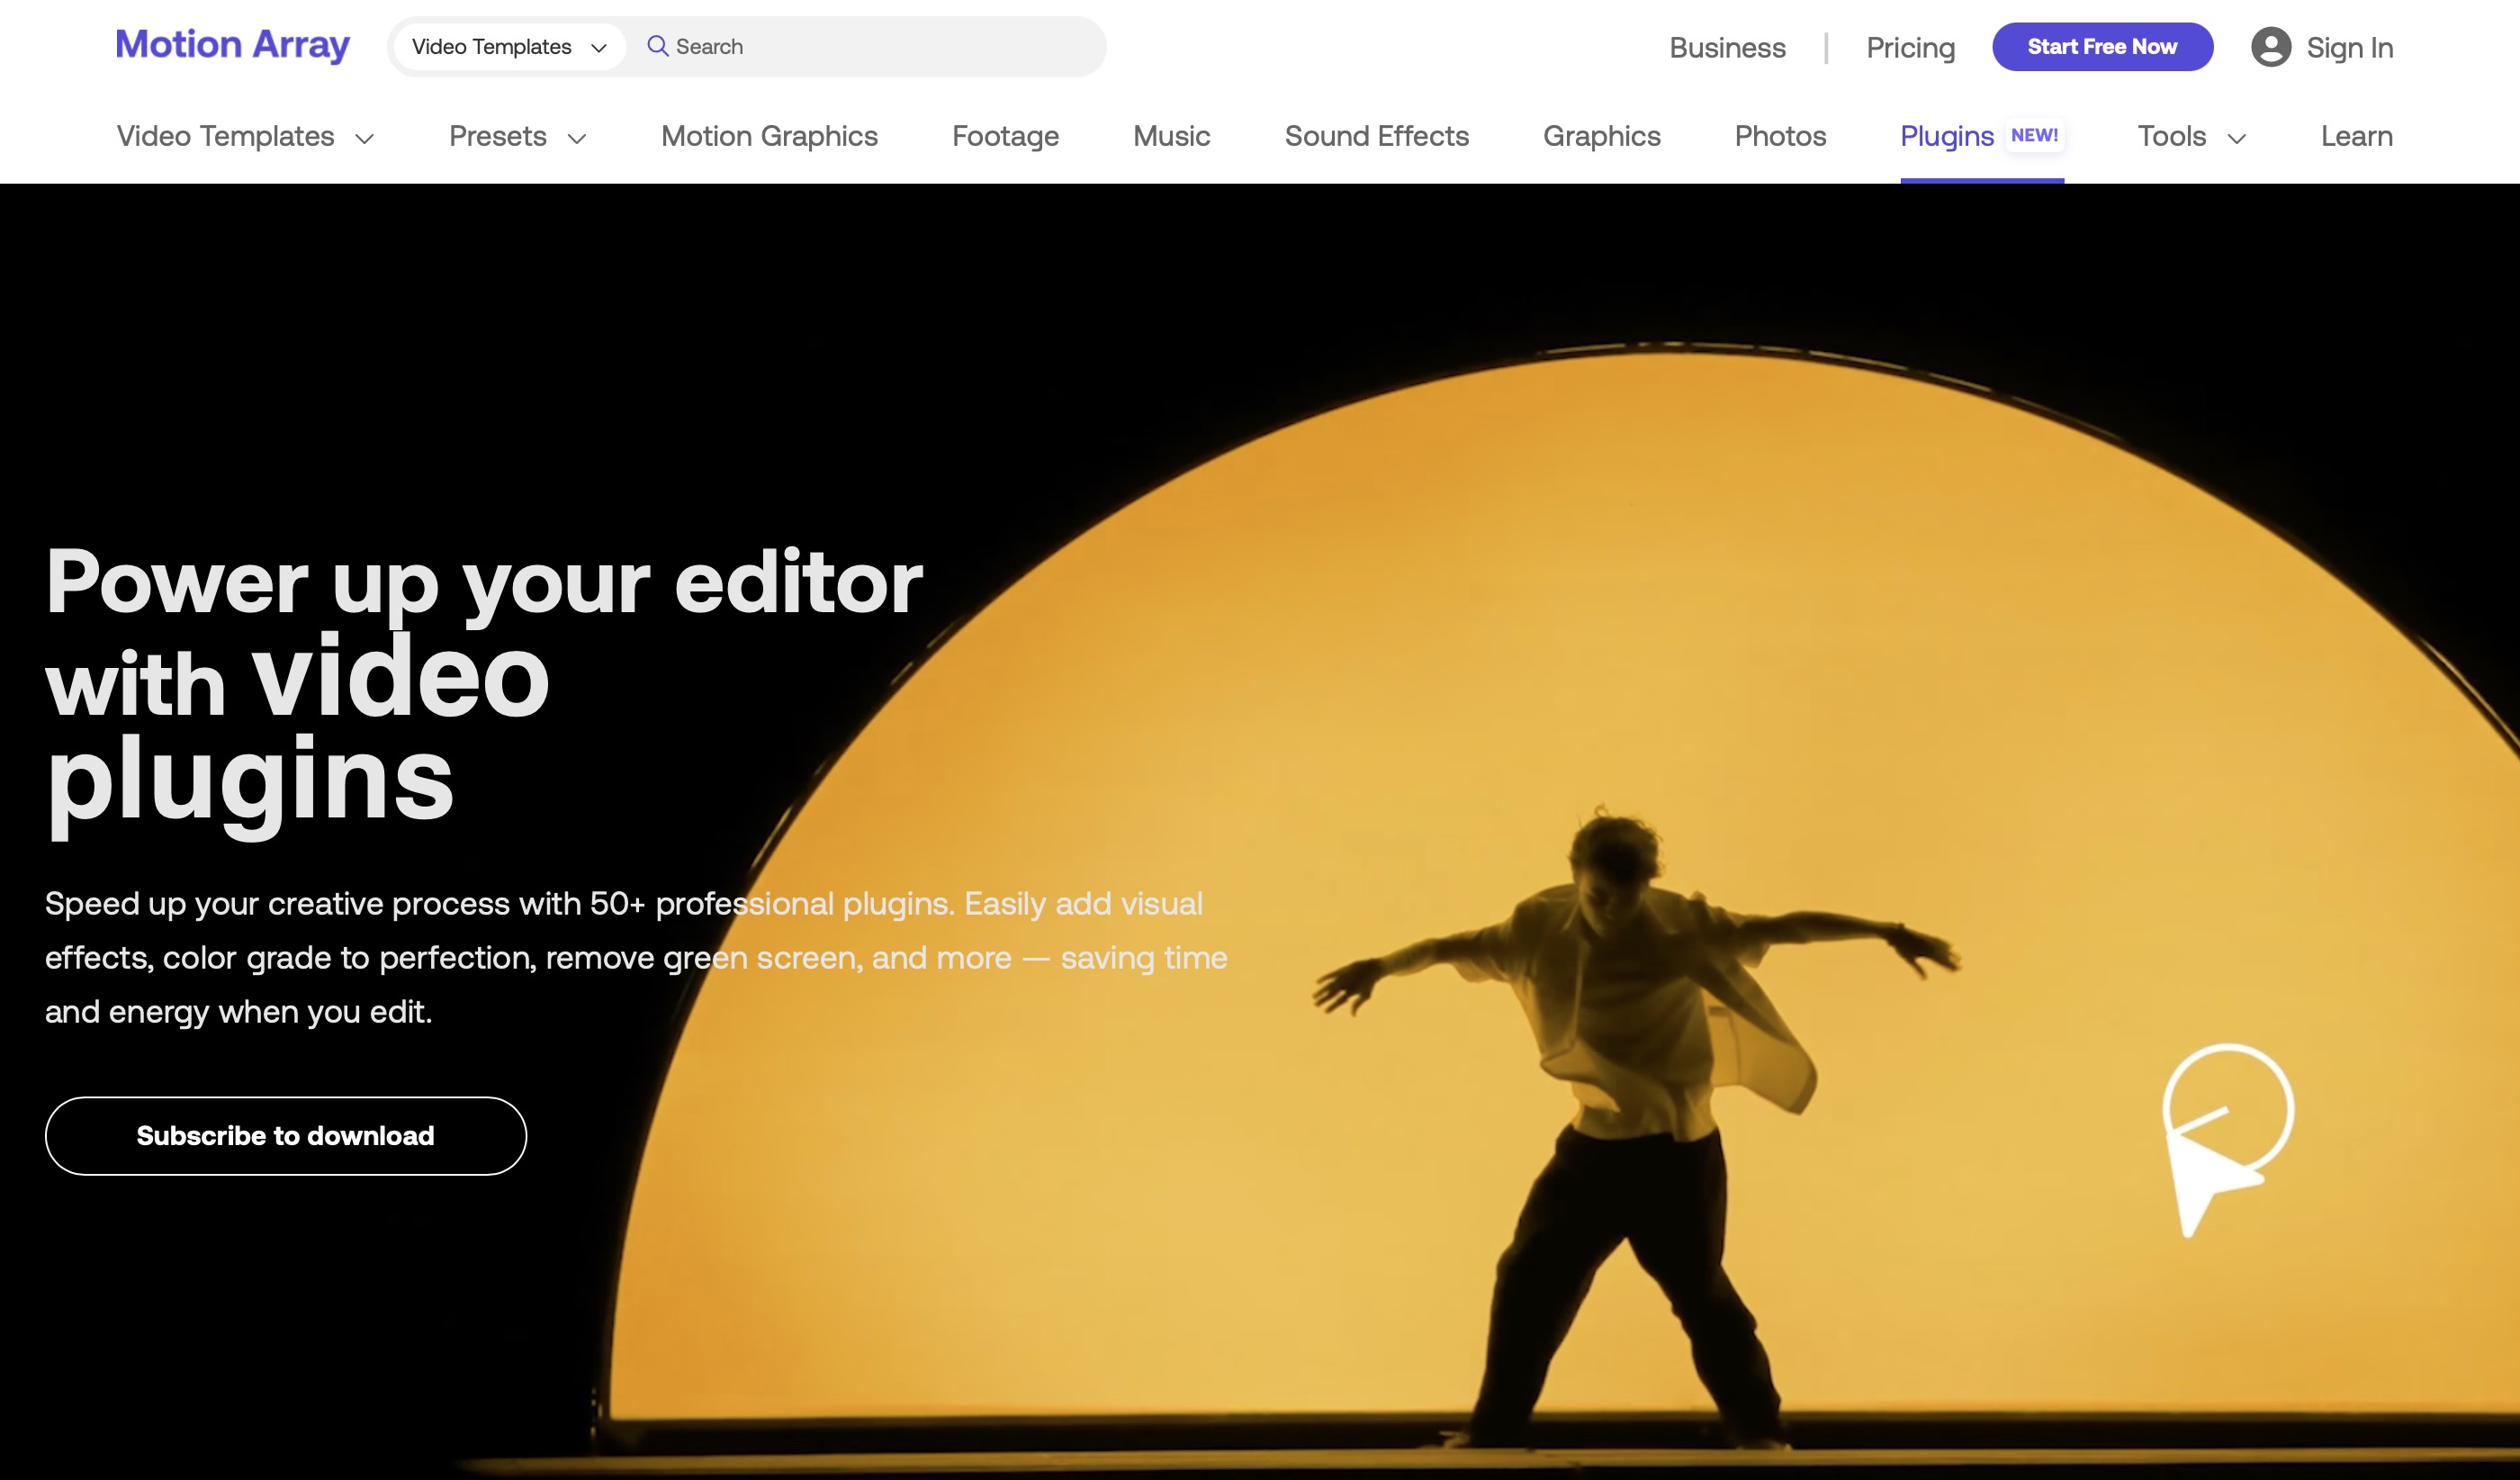This screenshot has width=2520, height=1480.
Task: Open the Video Templates search category dropdown
Action: [509, 47]
